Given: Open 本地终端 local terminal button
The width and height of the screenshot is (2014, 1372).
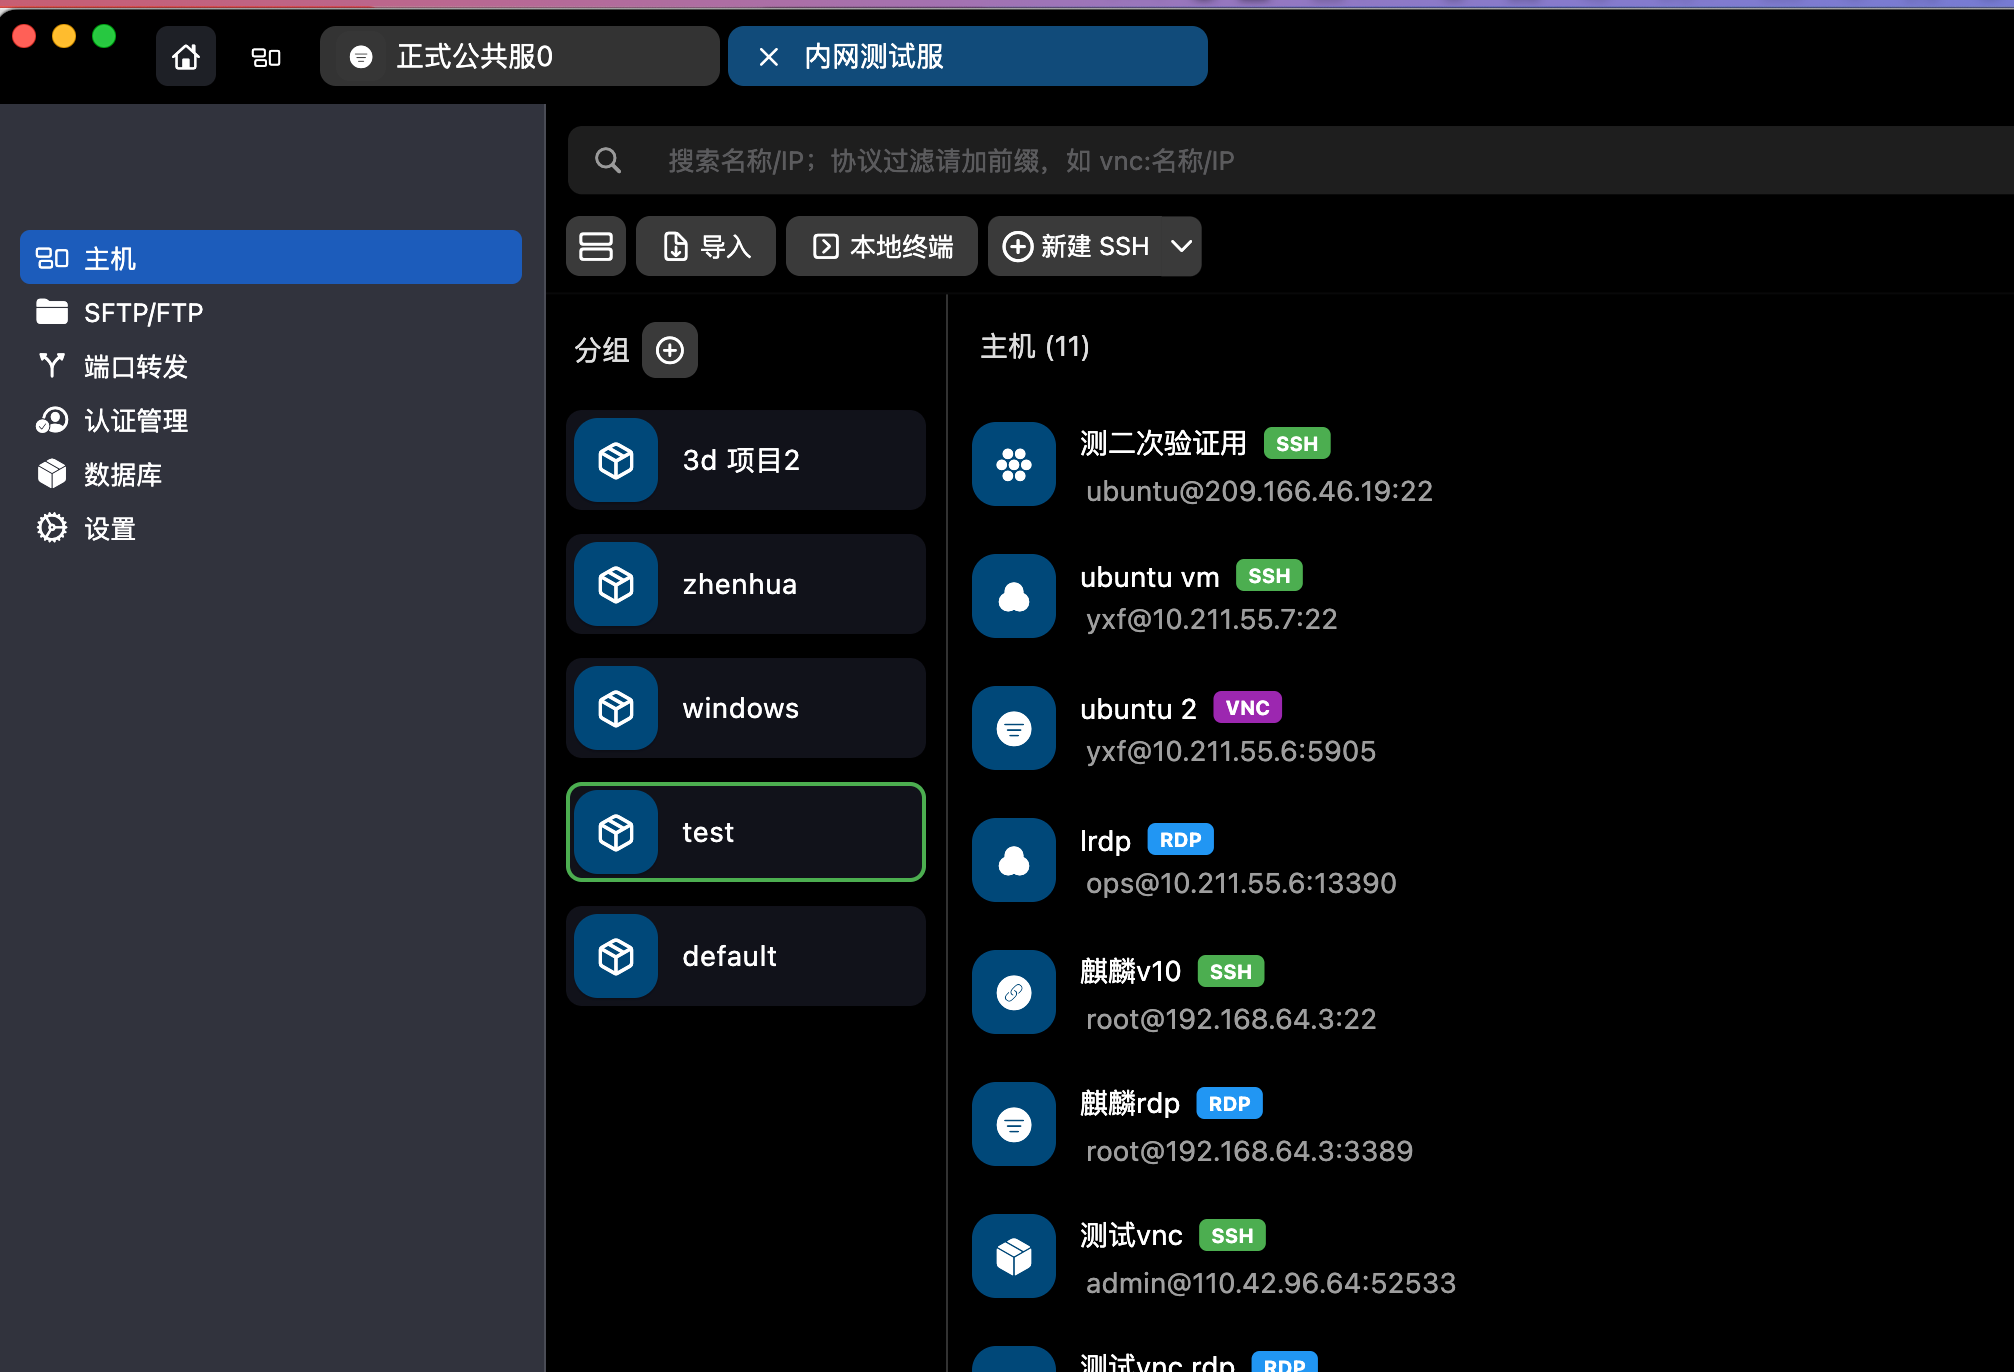Looking at the screenshot, I should 882,246.
